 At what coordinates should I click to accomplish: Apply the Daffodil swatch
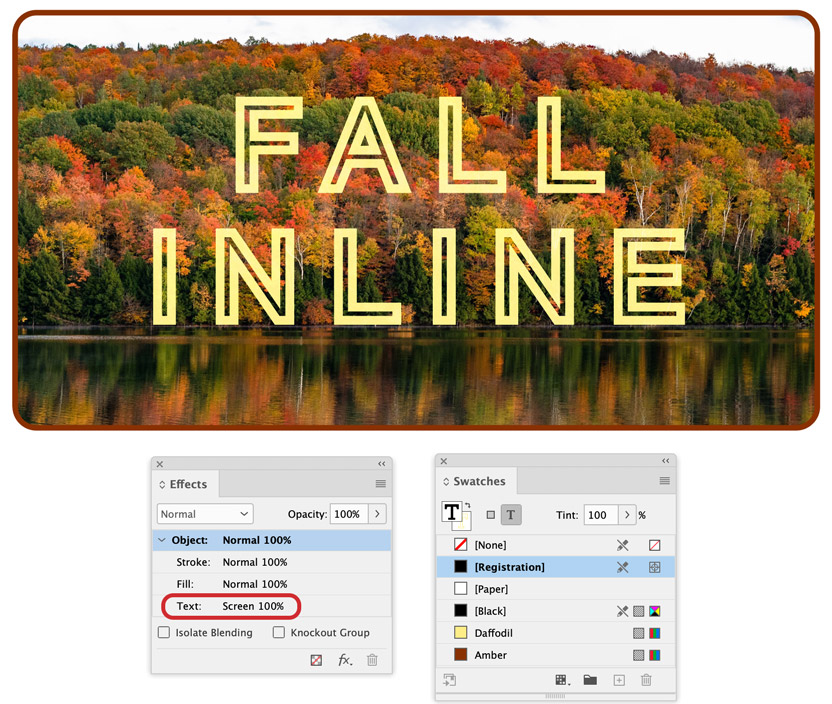(555, 633)
